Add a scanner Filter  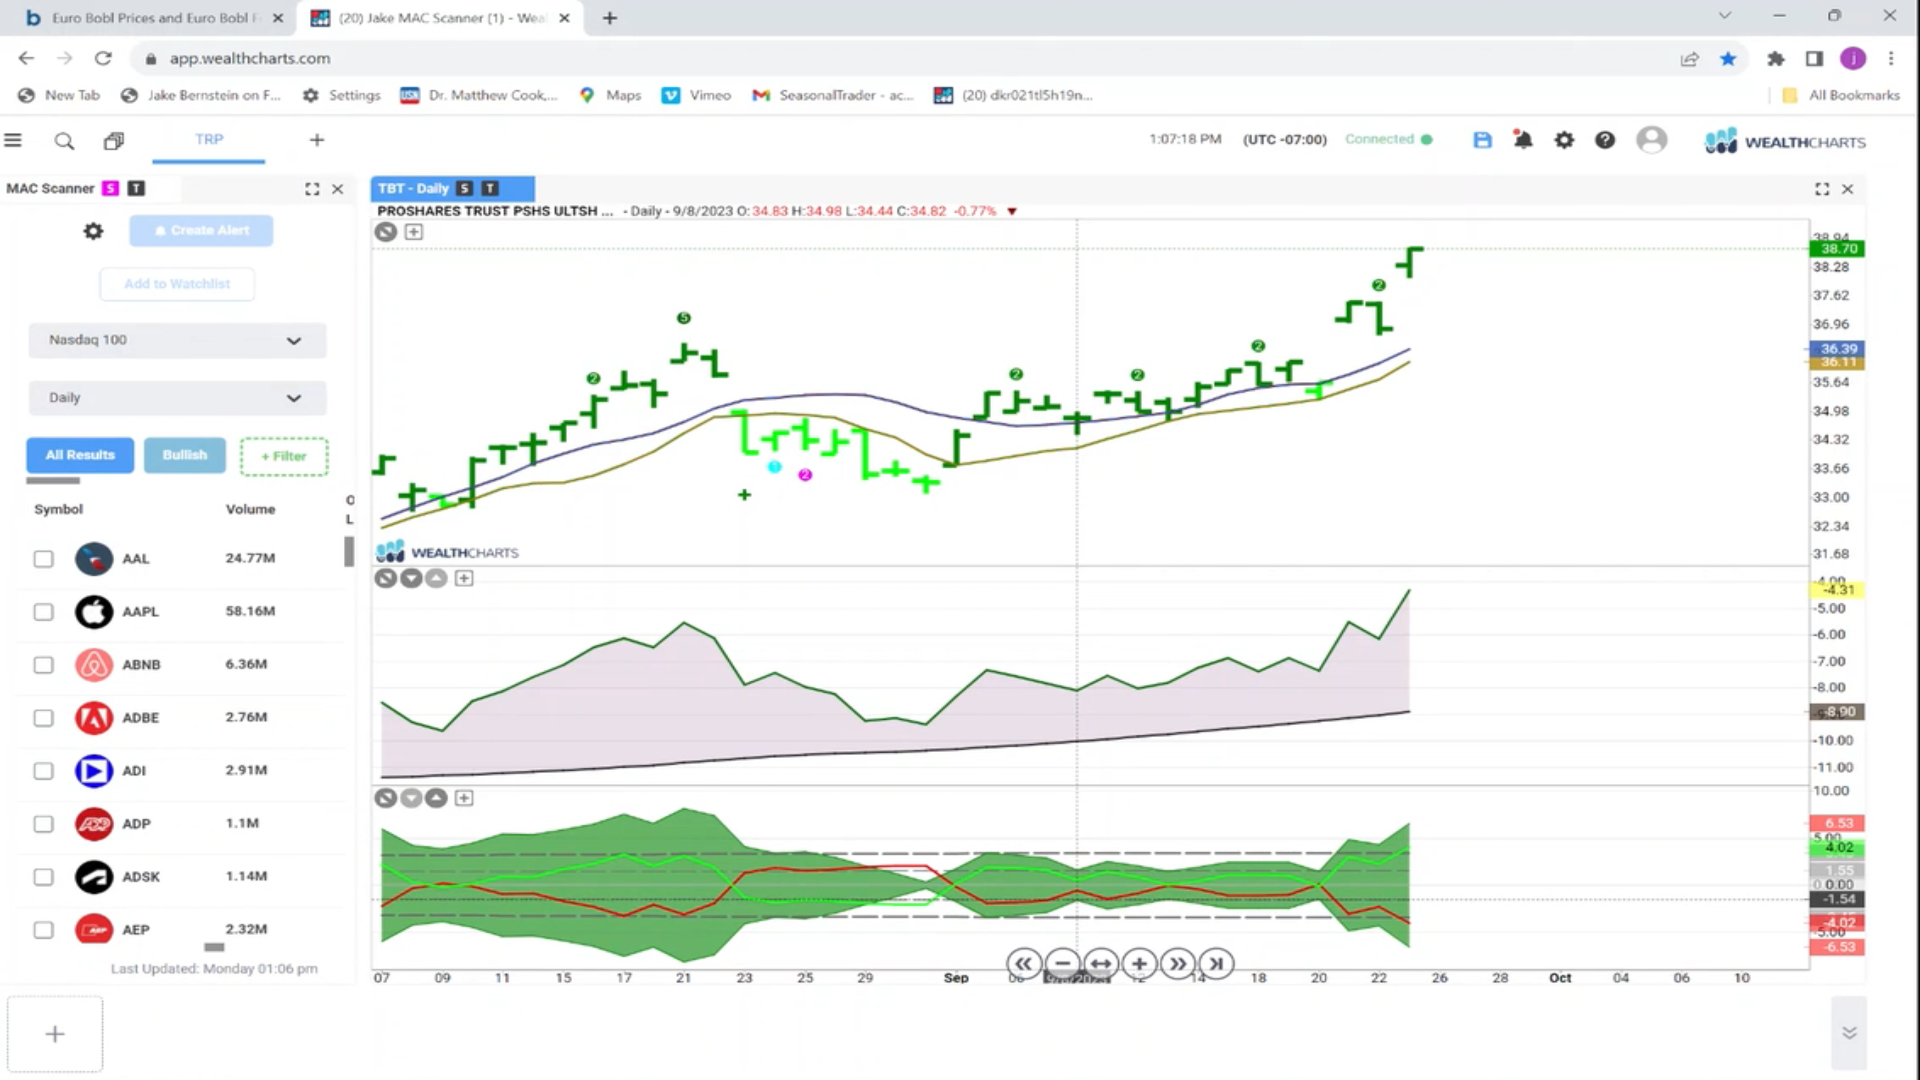point(284,456)
